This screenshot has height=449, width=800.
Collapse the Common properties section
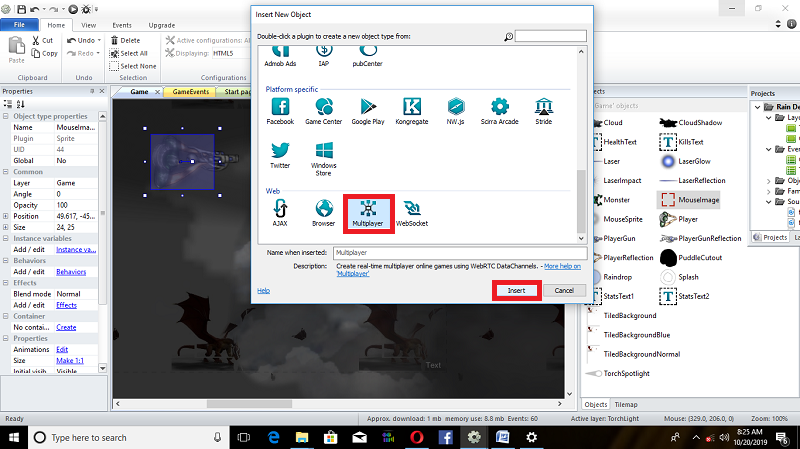(x=6, y=172)
